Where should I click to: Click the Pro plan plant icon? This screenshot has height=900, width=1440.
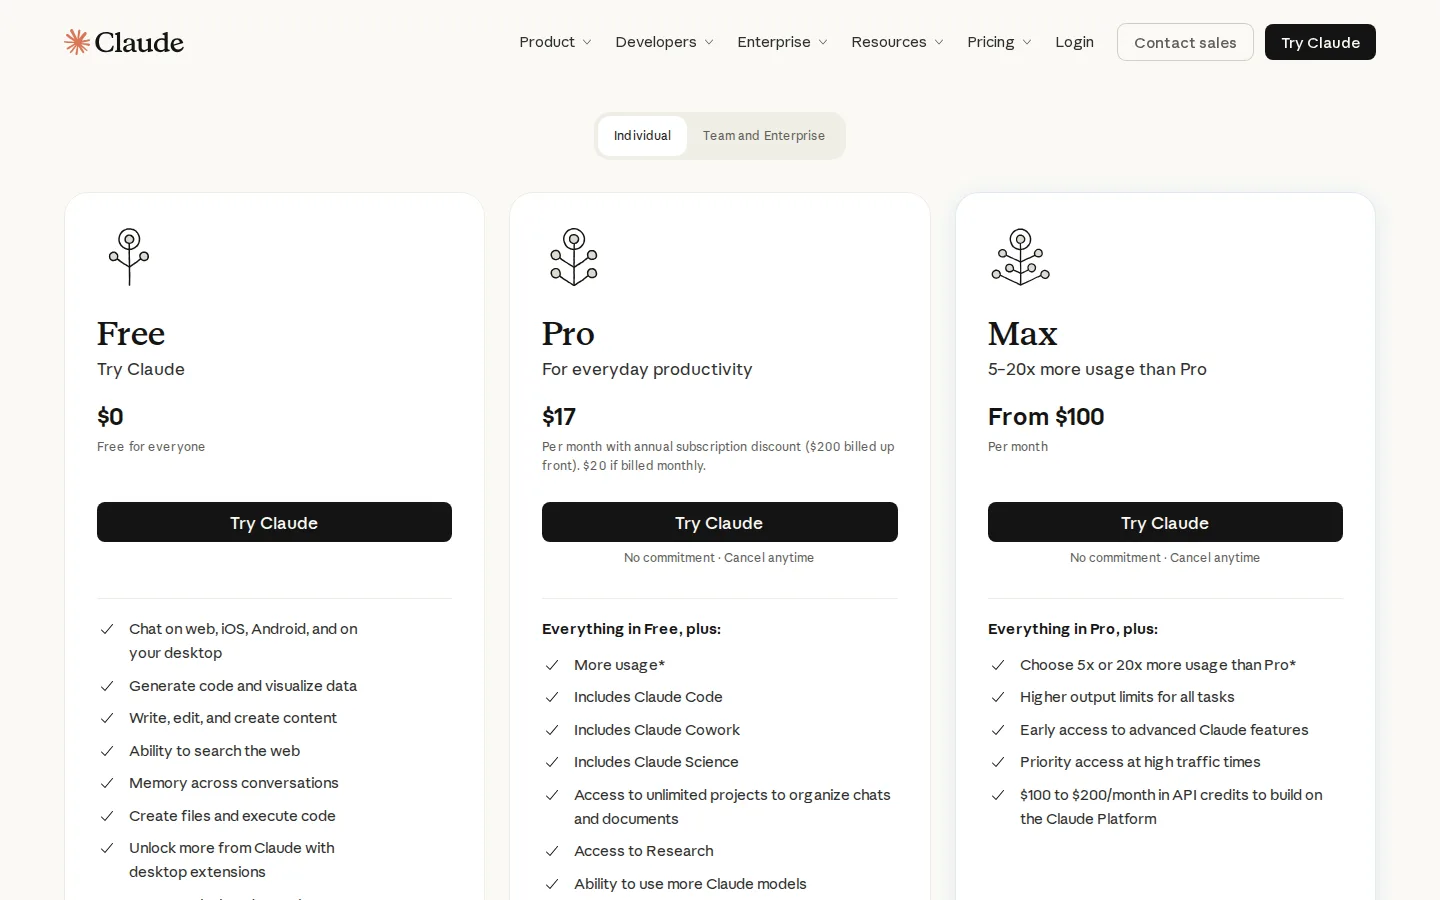[574, 257]
